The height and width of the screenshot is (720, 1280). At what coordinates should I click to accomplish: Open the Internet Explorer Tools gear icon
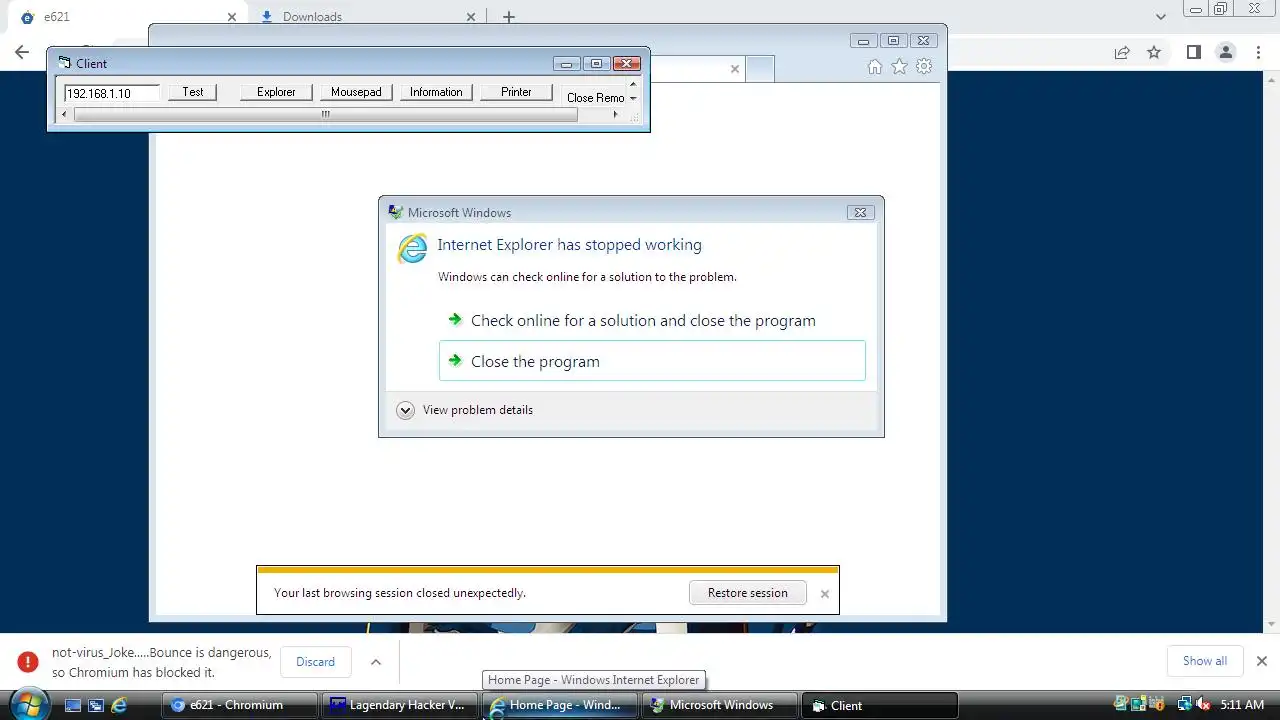pos(924,67)
